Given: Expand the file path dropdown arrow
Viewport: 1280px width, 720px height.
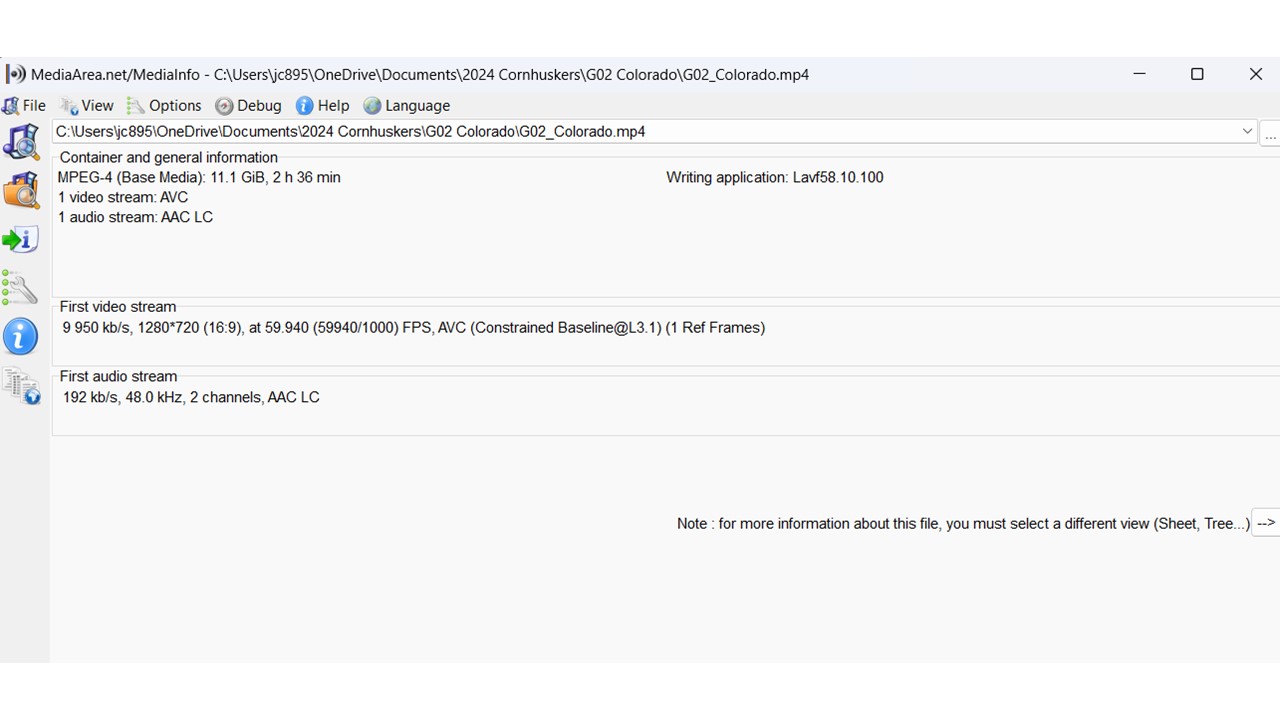Looking at the screenshot, I should tap(1247, 131).
